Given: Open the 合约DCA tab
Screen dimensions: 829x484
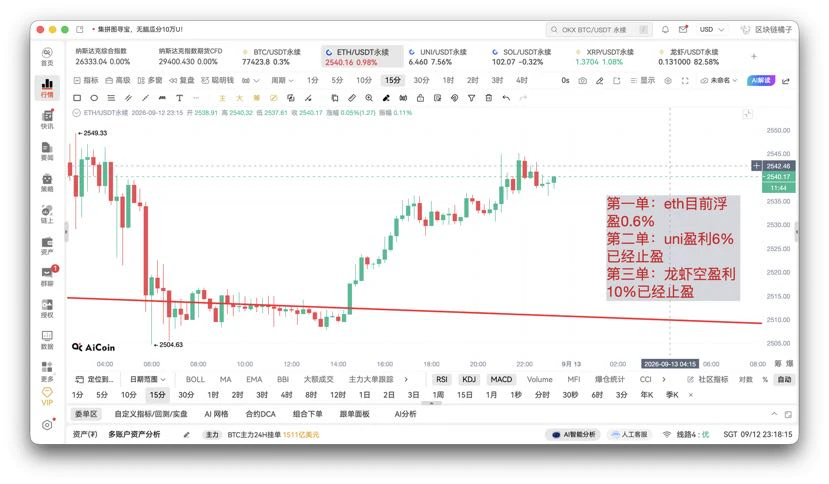Looking at the screenshot, I should (261, 414).
